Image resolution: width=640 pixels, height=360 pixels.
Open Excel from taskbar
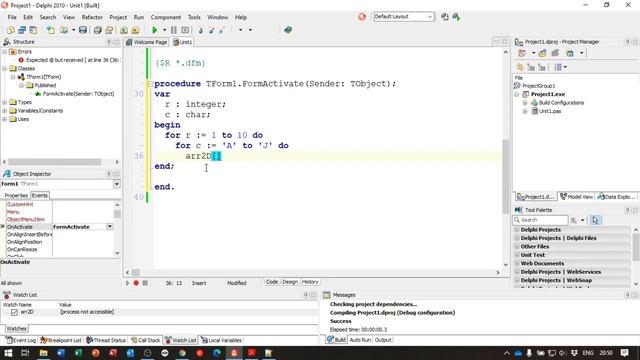click(x=78, y=353)
